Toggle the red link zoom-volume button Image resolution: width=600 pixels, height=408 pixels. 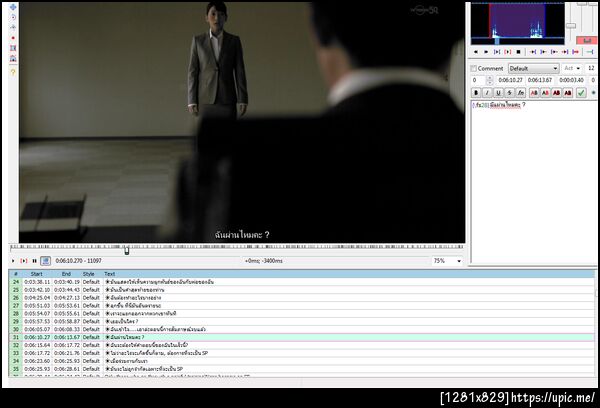click(x=587, y=40)
